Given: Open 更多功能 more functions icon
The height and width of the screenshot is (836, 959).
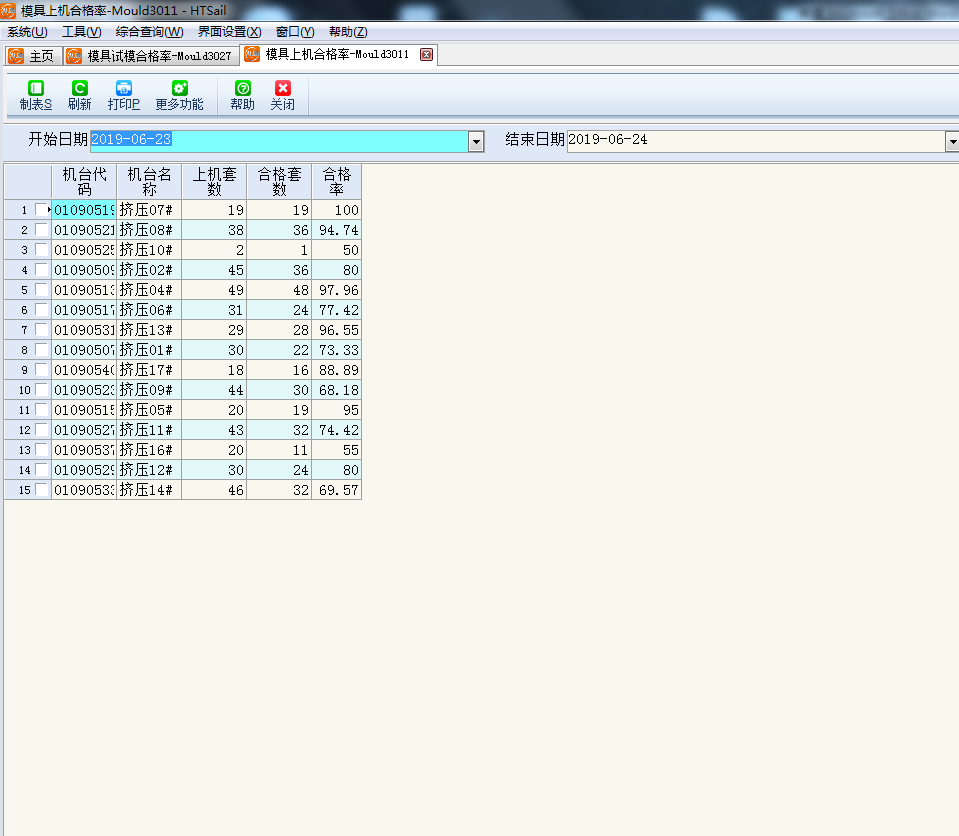Looking at the screenshot, I should pos(179,89).
